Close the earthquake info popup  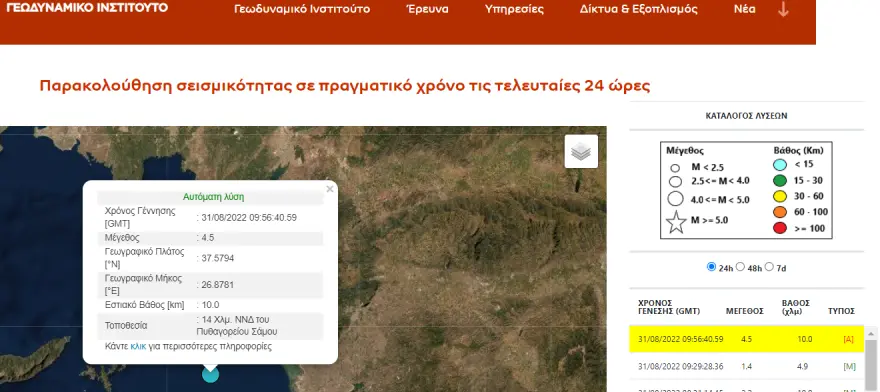329,189
